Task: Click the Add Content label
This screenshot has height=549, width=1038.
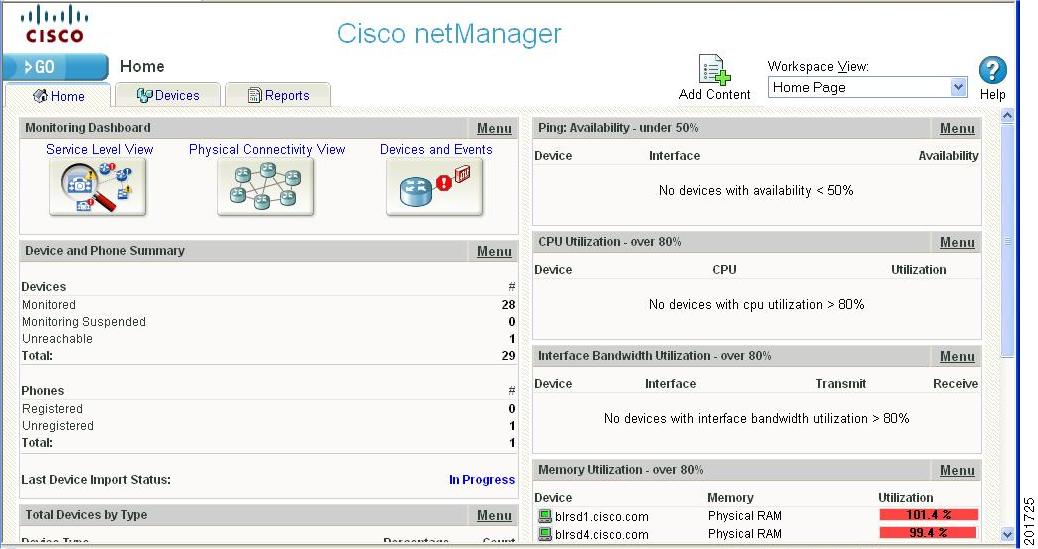Action: pyautogui.click(x=714, y=94)
